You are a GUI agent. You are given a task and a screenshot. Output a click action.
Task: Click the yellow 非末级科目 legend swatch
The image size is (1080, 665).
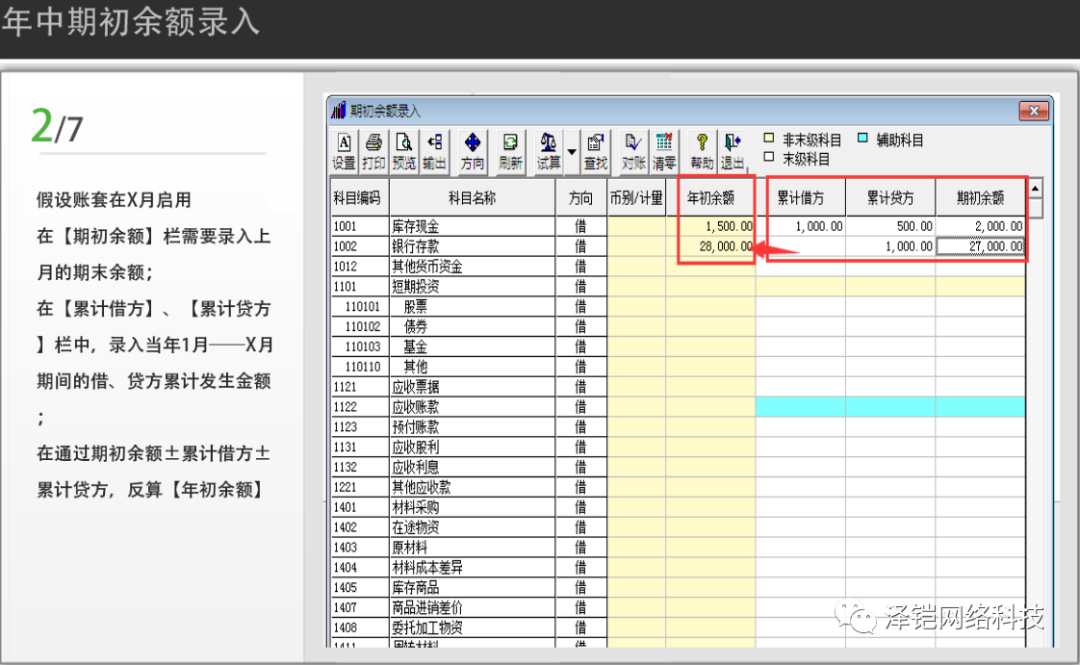pos(769,140)
